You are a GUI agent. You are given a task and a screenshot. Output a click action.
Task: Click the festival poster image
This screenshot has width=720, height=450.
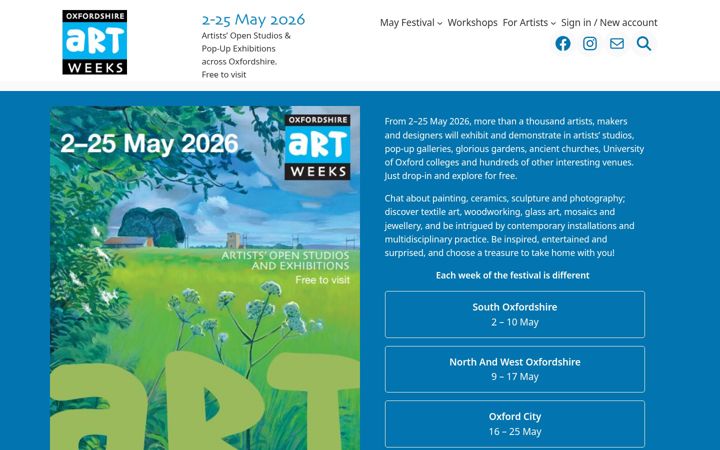205,278
